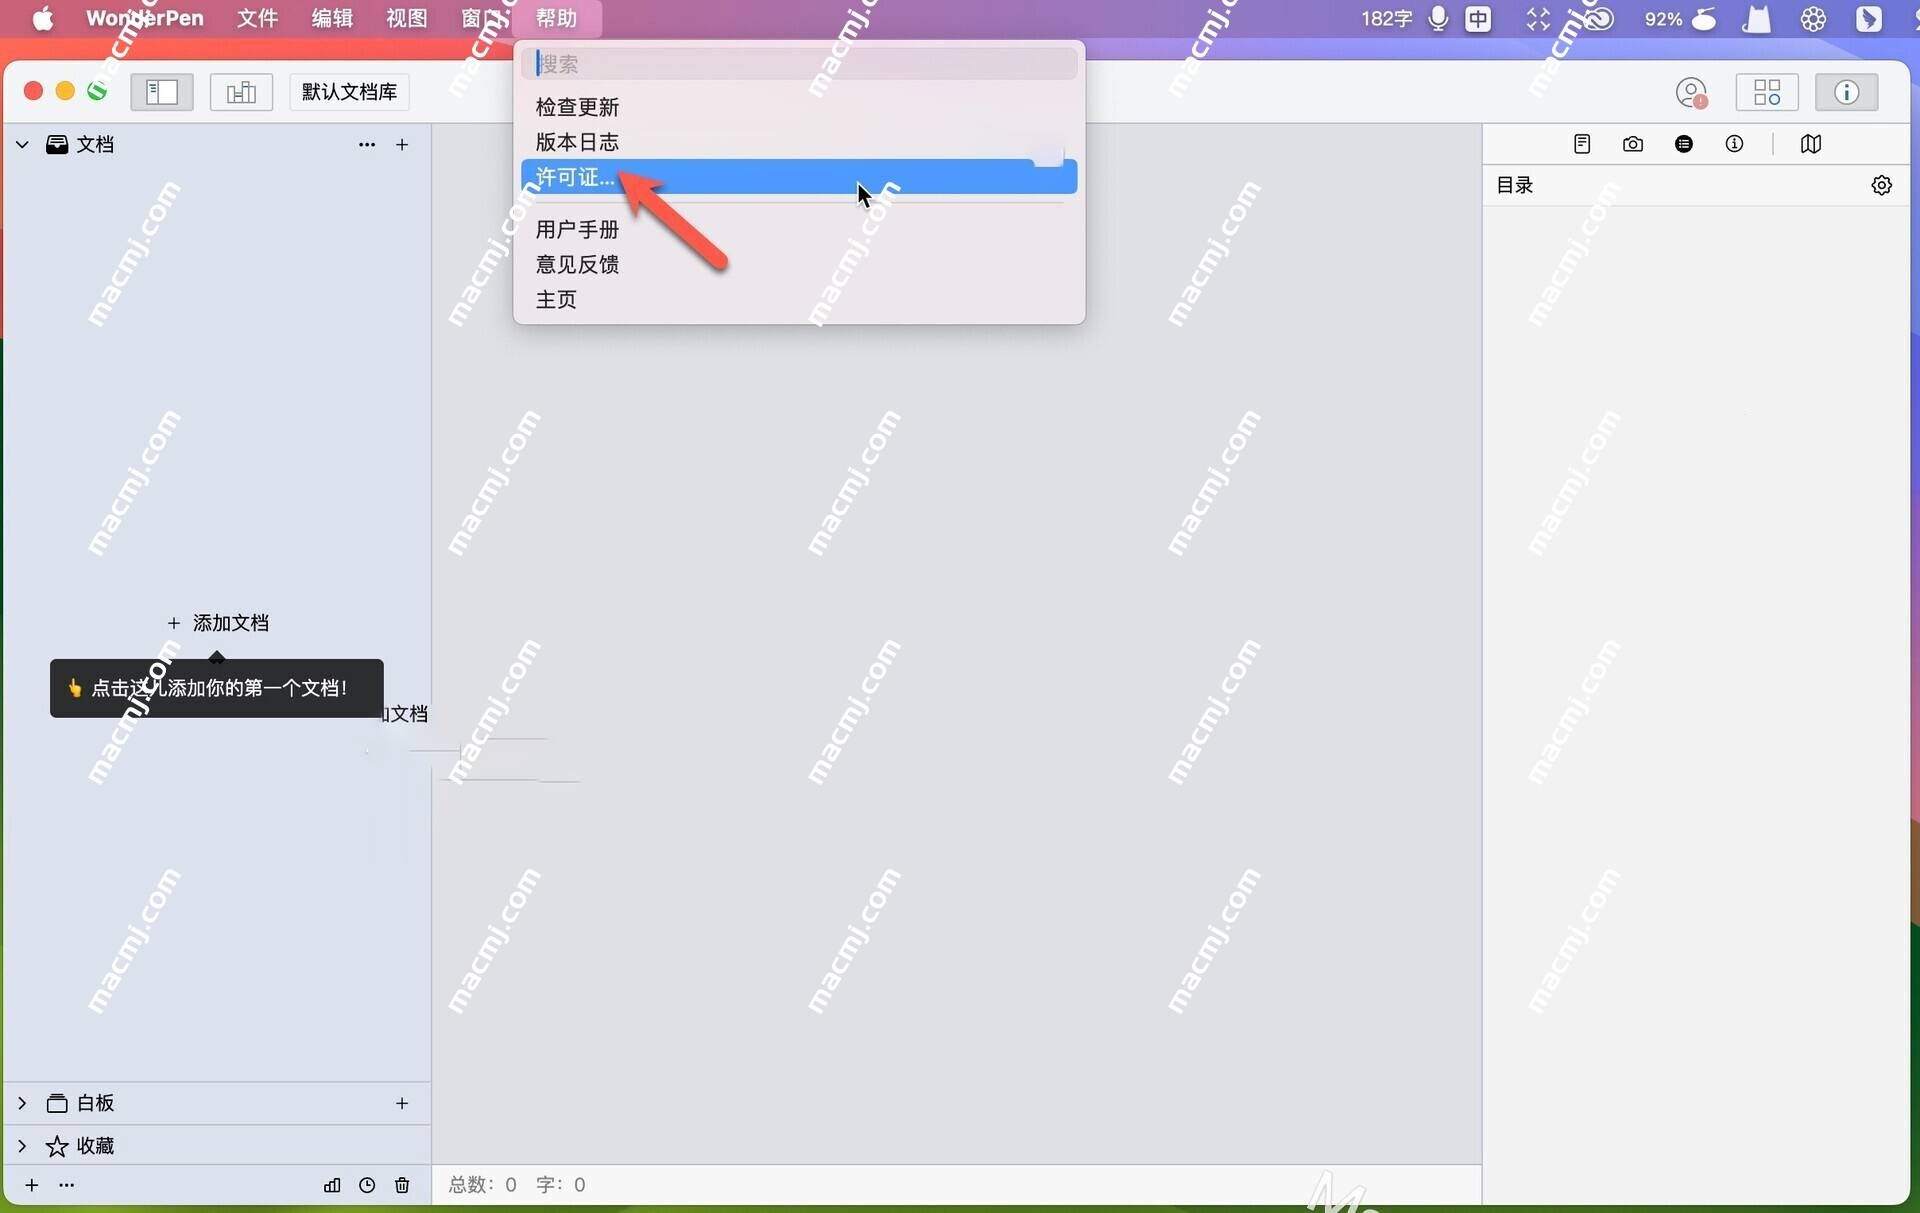
Task: Open the sidebar footer statistics icon
Action: pyautogui.click(x=332, y=1185)
